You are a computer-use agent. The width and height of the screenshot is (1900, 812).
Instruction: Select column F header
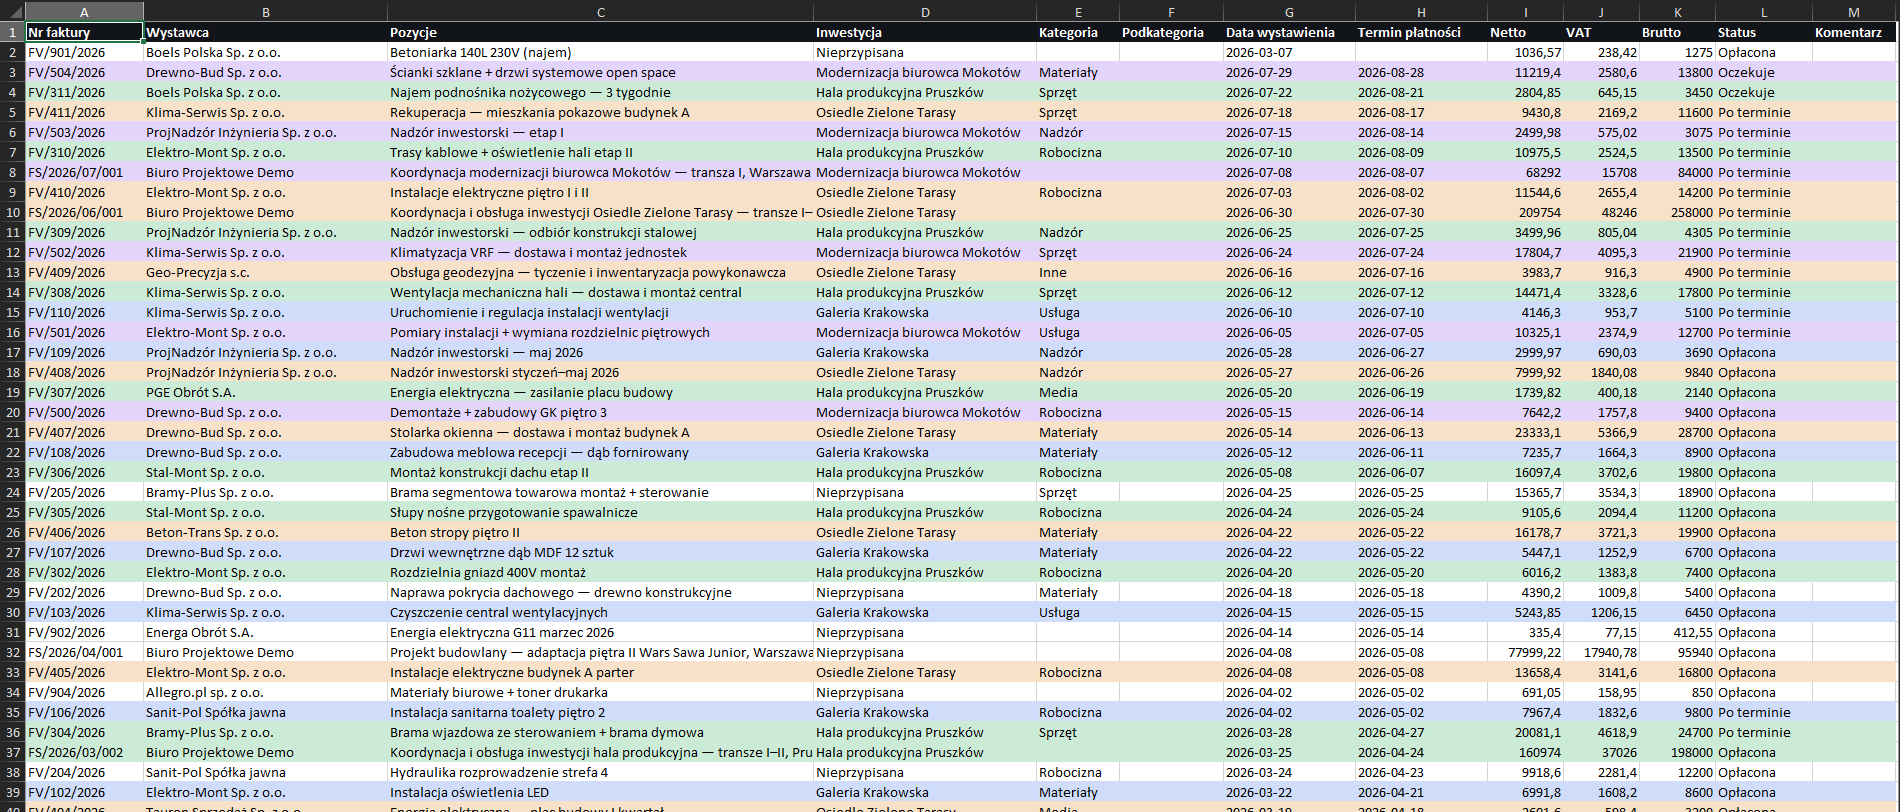coord(1171,12)
